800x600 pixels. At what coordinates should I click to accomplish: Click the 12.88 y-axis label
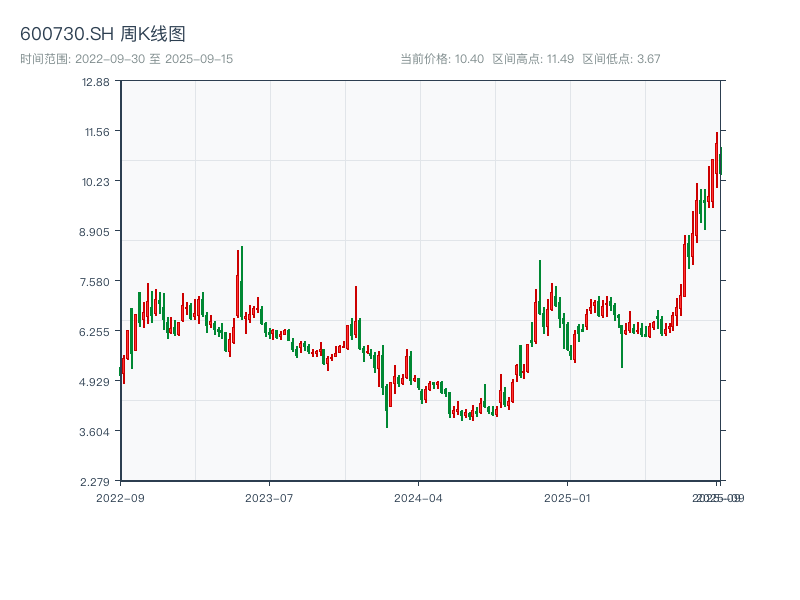[96, 82]
